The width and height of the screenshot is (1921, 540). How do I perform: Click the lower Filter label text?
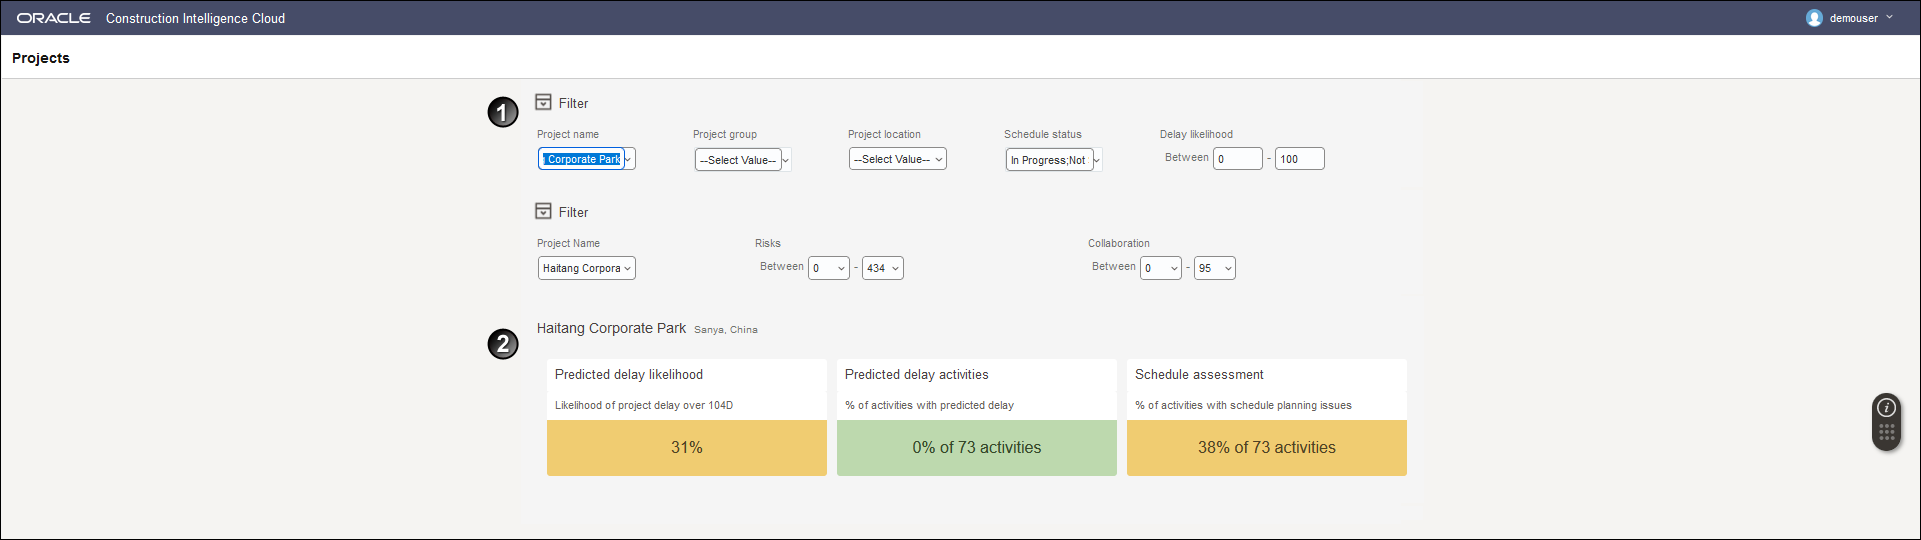click(x=574, y=212)
